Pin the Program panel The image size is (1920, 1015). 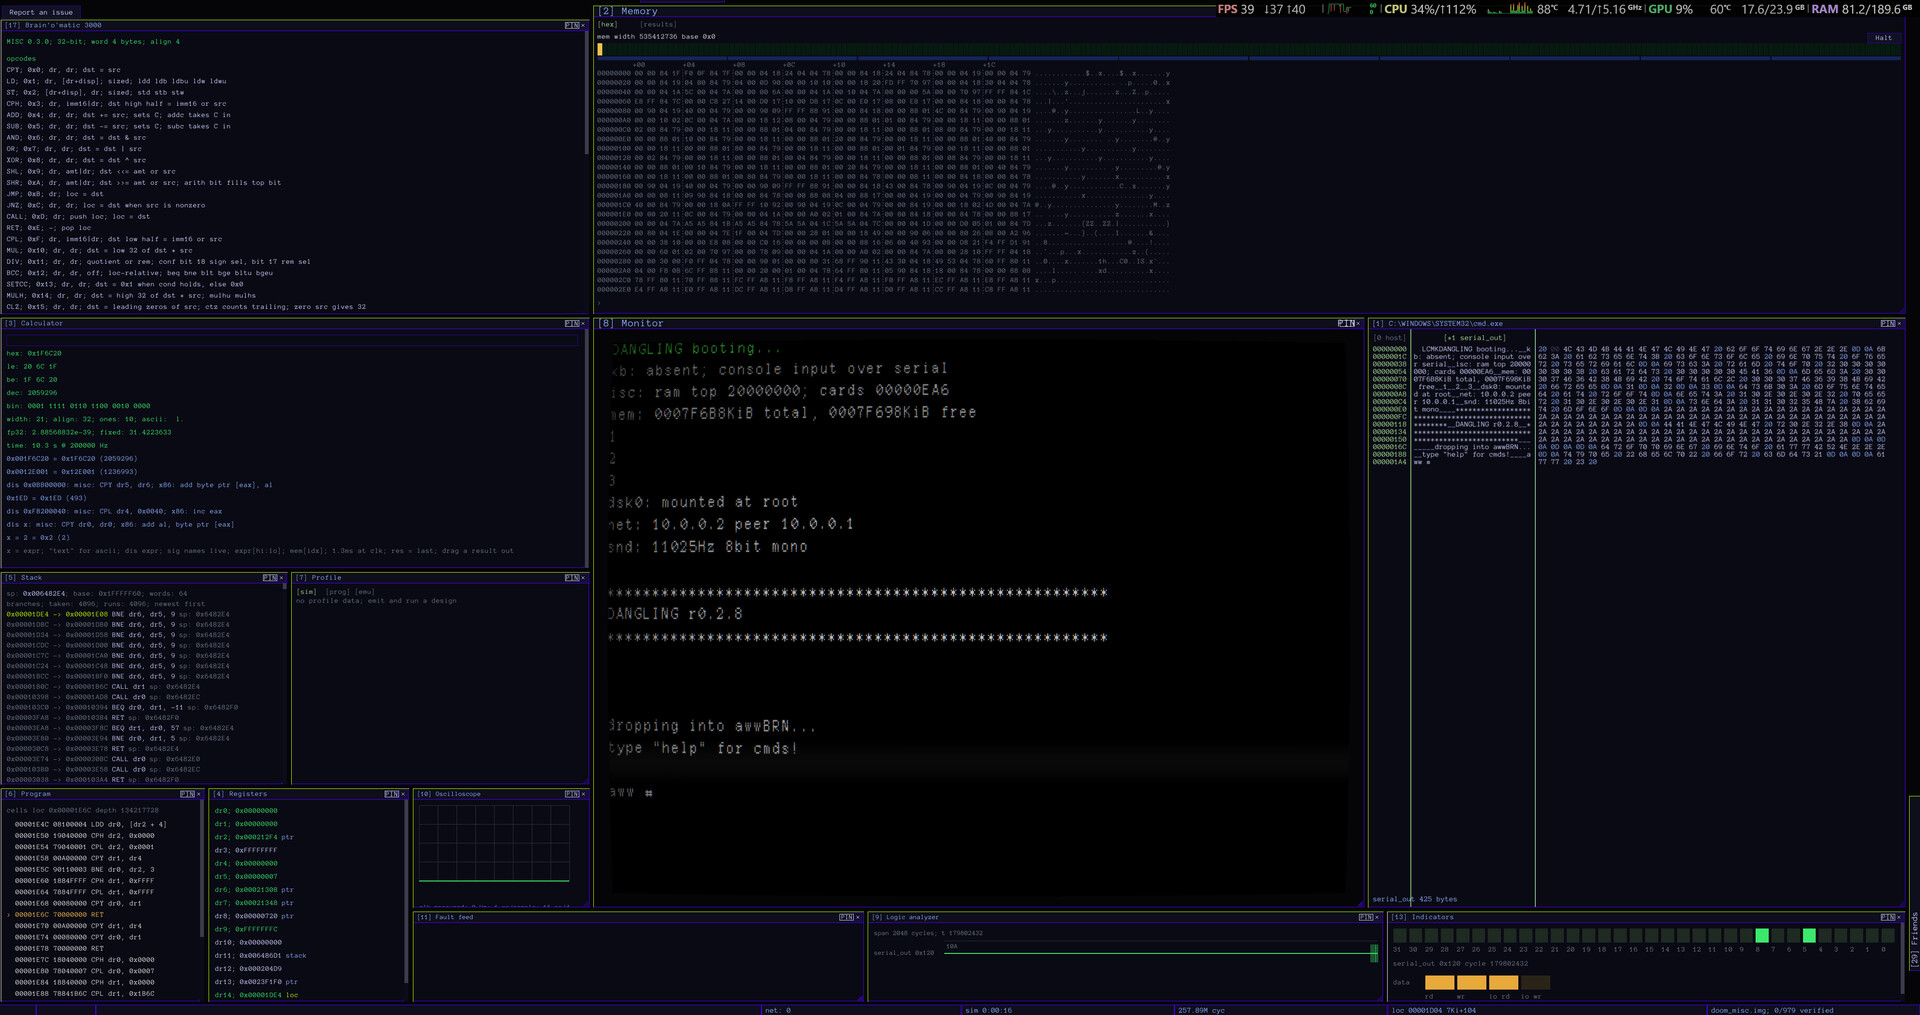tap(186, 794)
